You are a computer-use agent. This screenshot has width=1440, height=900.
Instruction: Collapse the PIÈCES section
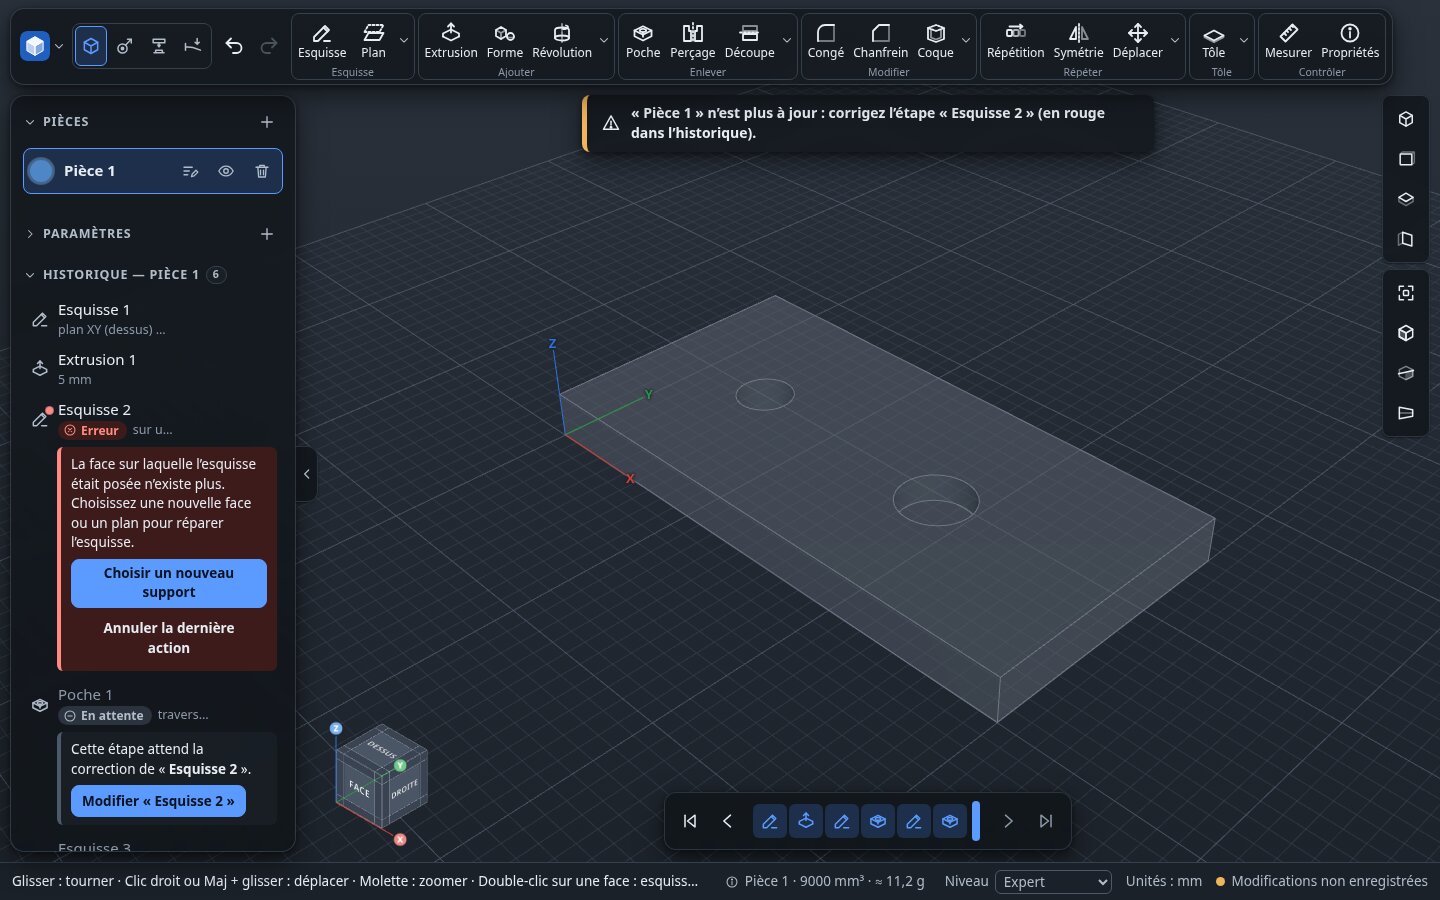[x=30, y=122]
